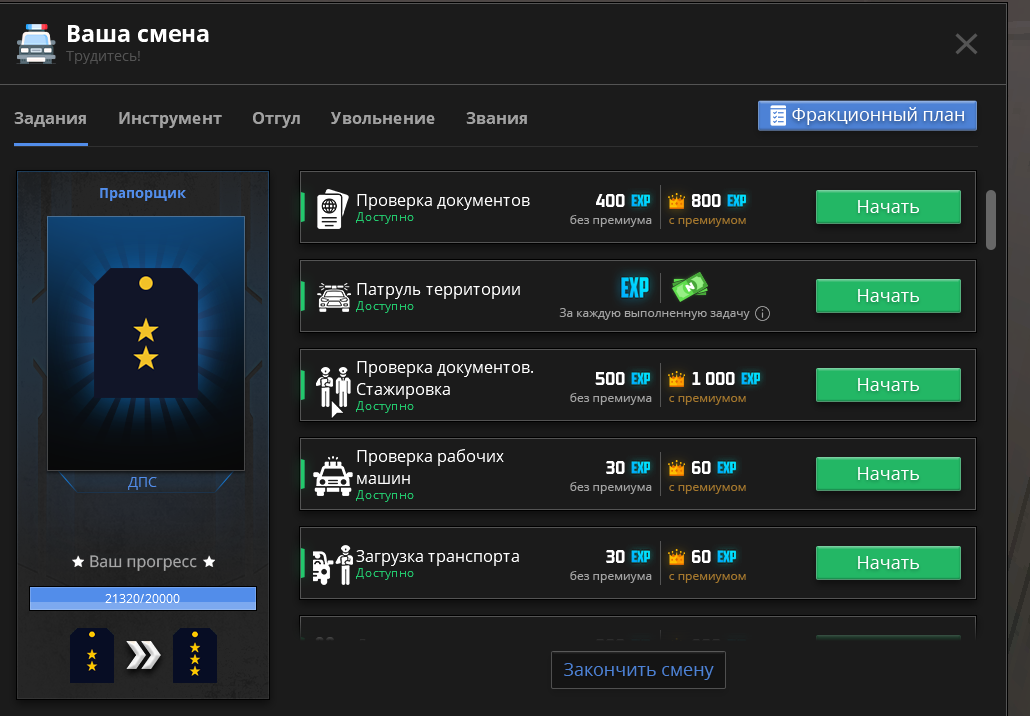
Task: Click the police car icon beside Ваша смена
Action: click(x=36, y=43)
